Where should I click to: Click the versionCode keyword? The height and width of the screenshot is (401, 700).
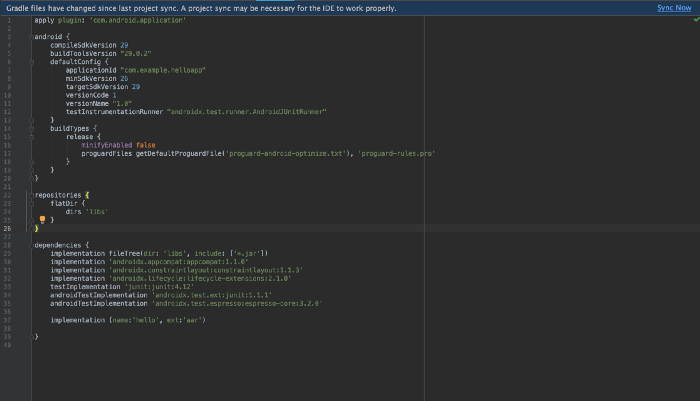pos(87,95)
